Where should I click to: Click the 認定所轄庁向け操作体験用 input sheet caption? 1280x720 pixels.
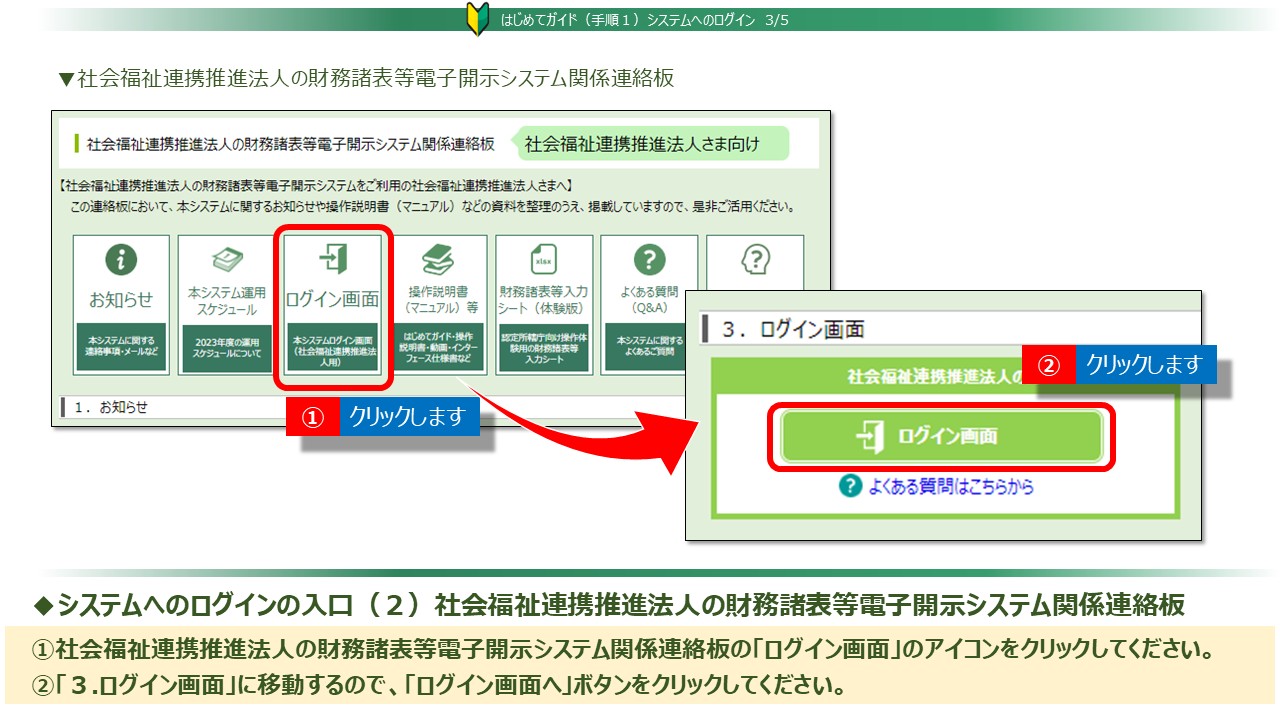click(x=544, y=347)
